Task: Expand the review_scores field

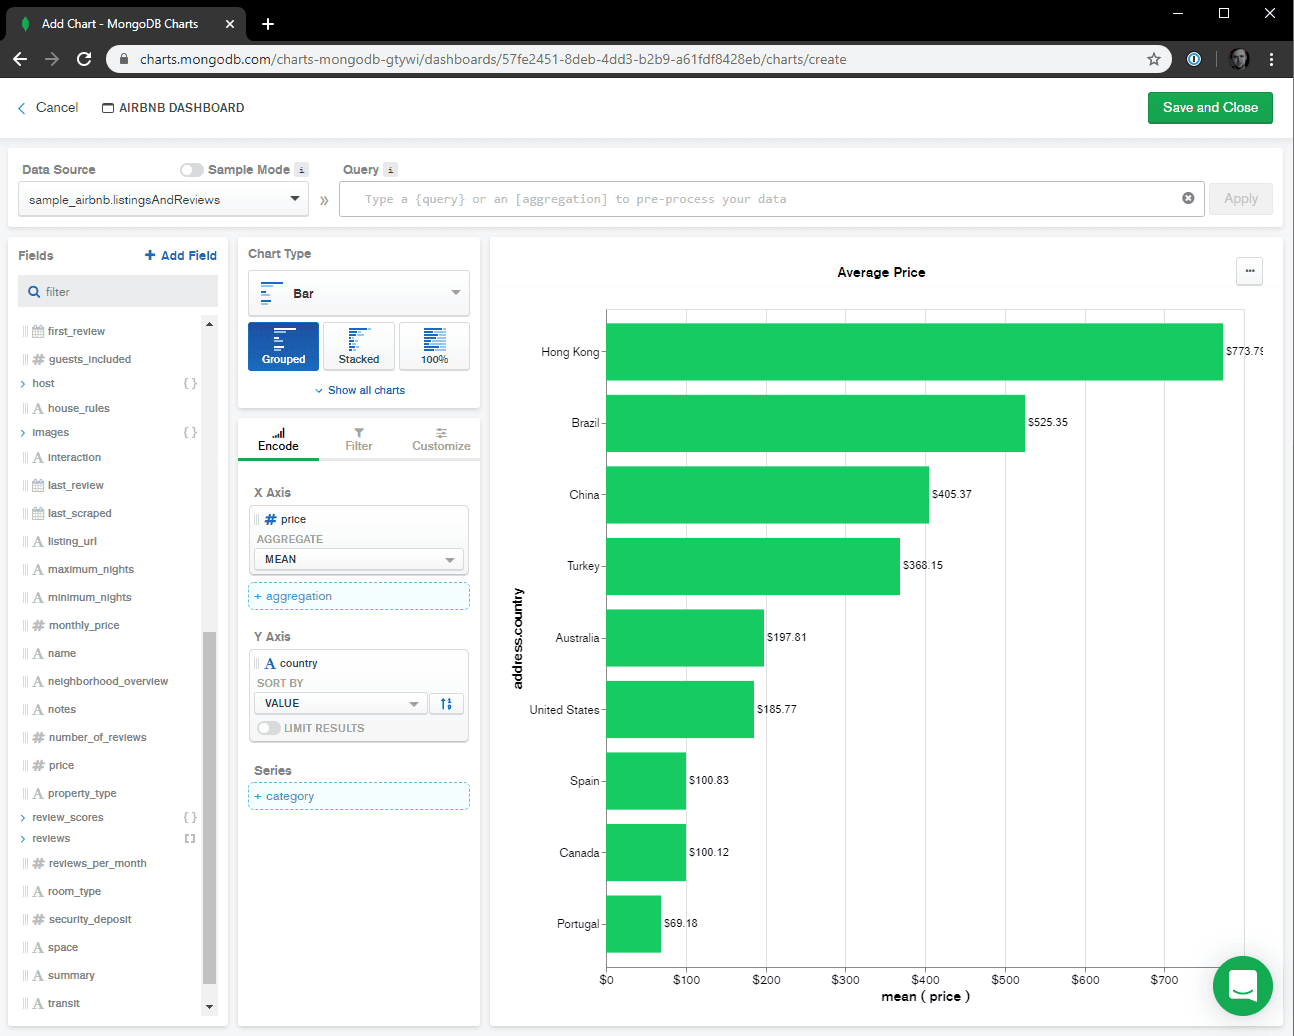Action: pyautogui.click(x=23, y=818)
